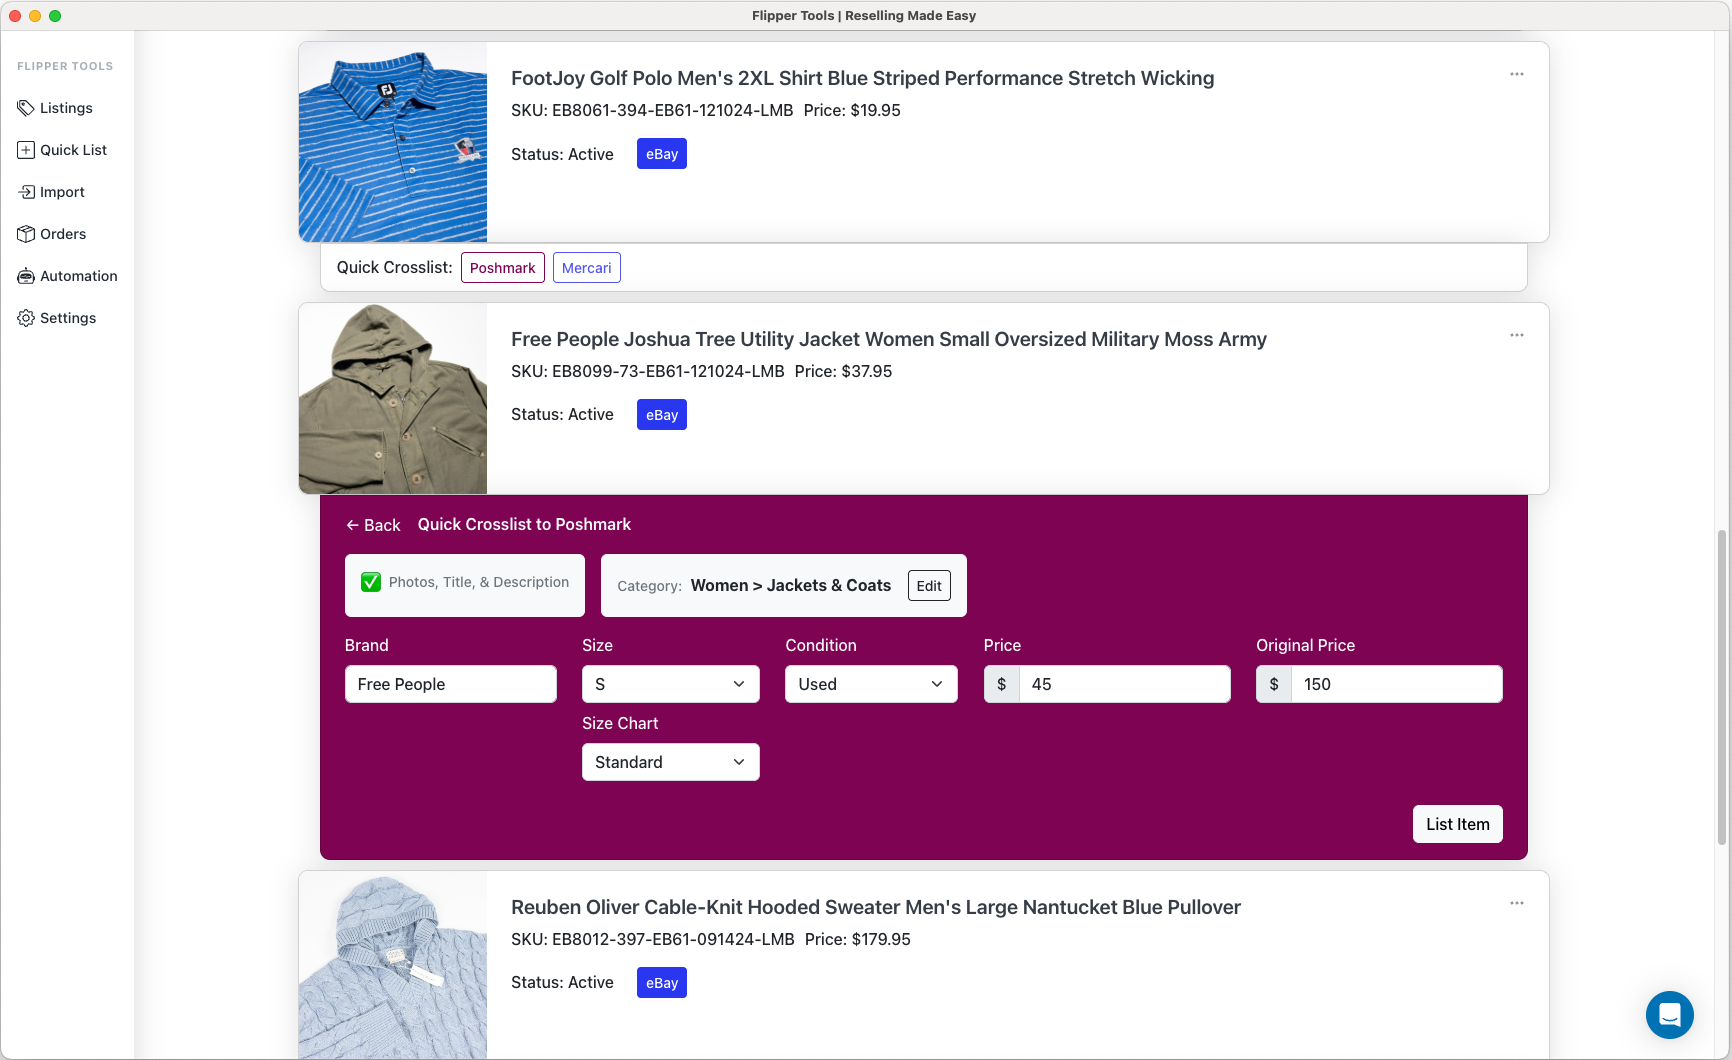
Task: Click SKU EB8012-397-EB61-091424-LMB text
Action: tap(653, 939)
